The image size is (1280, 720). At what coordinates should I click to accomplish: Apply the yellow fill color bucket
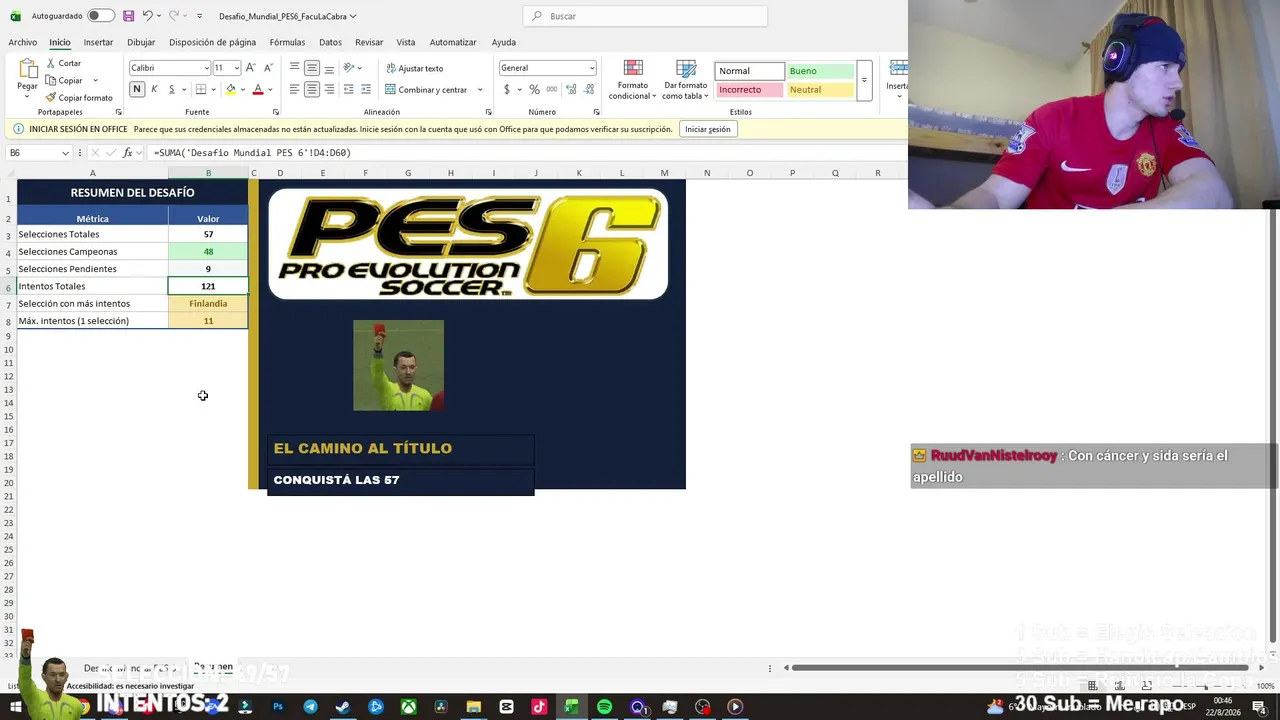coord(230,89)
